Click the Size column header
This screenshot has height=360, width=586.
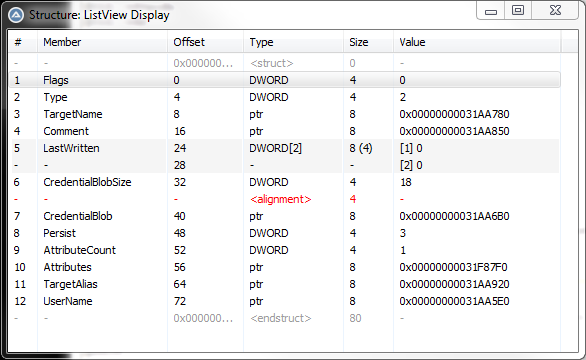368,42
